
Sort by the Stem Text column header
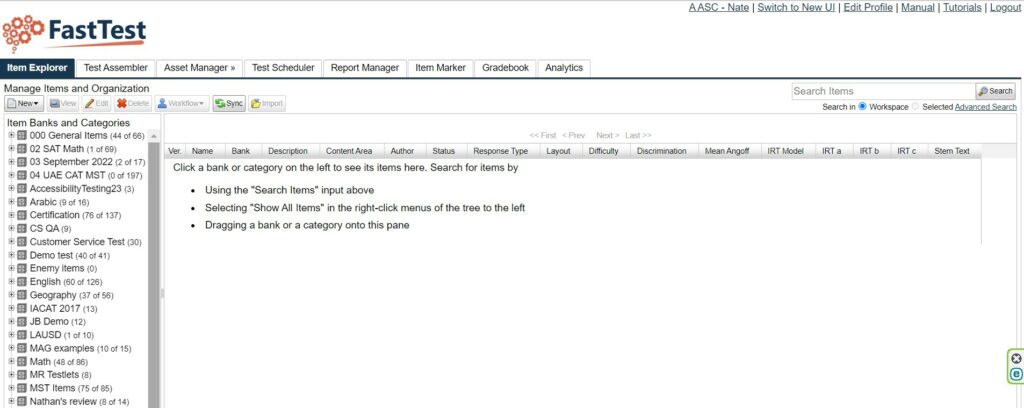(952, 151)
